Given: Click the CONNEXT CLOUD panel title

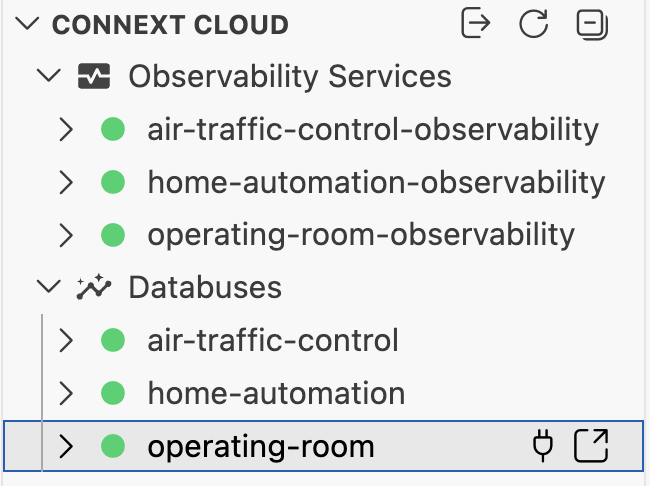Looking at the screenshot, I should tap(170, 24).
